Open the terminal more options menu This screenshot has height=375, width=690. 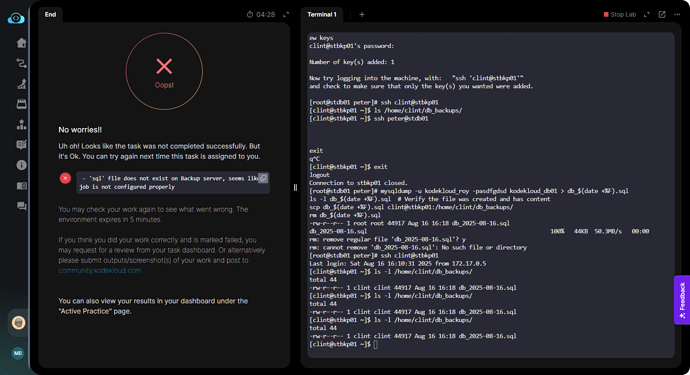coord(677,15)
